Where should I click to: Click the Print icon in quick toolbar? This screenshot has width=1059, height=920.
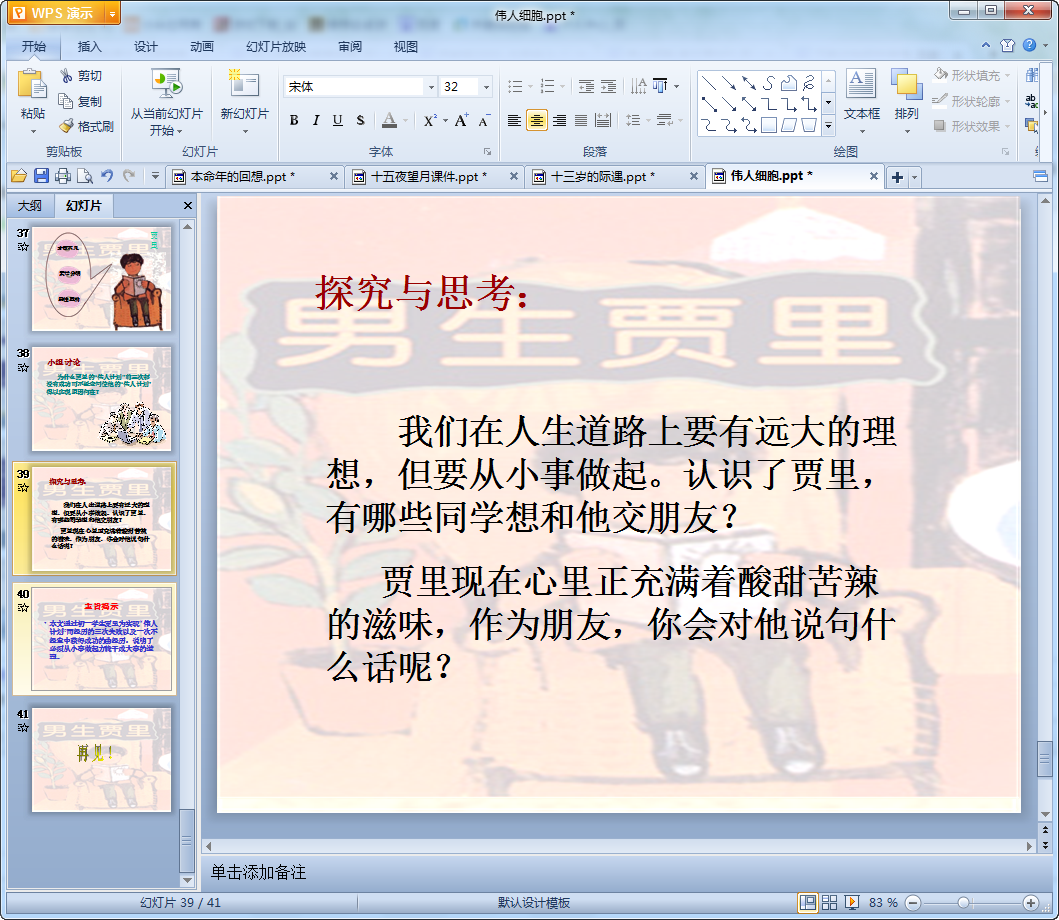[63, 176]
